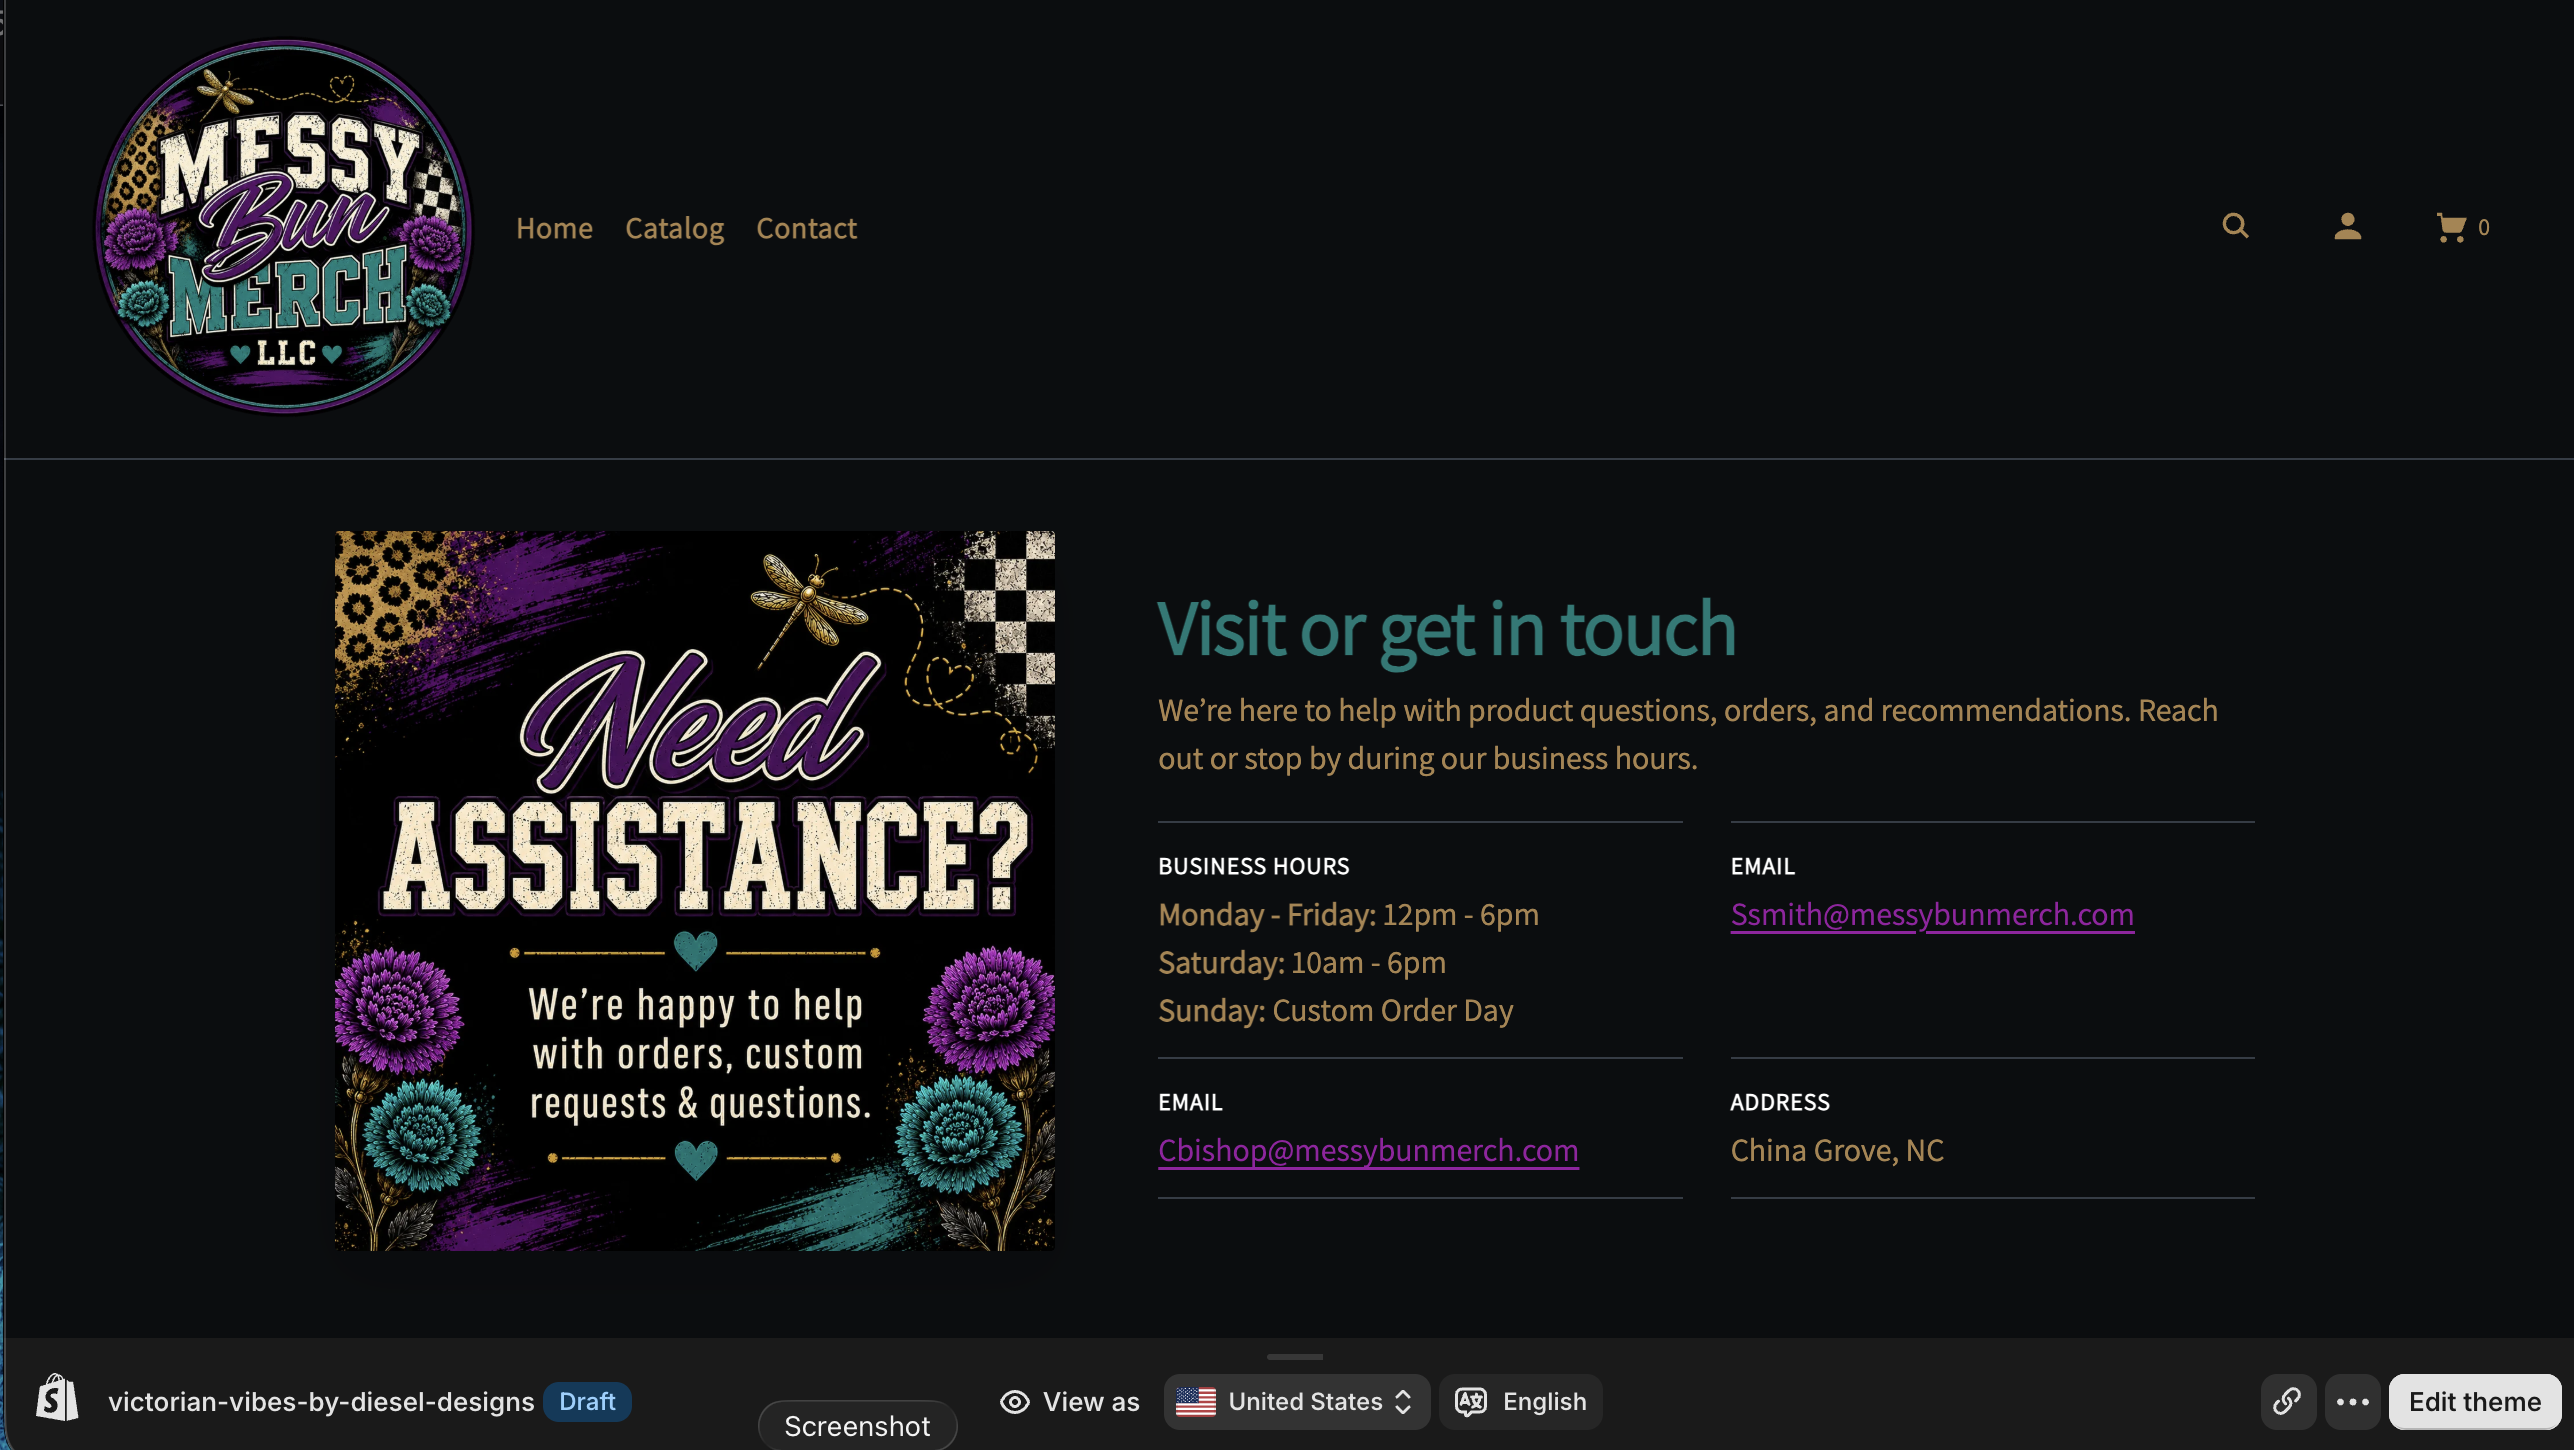Image resolution: width=2574 pixels, height=1450 pixels.
Task: Open the shopping cart icon
Action: [2451, 228]
